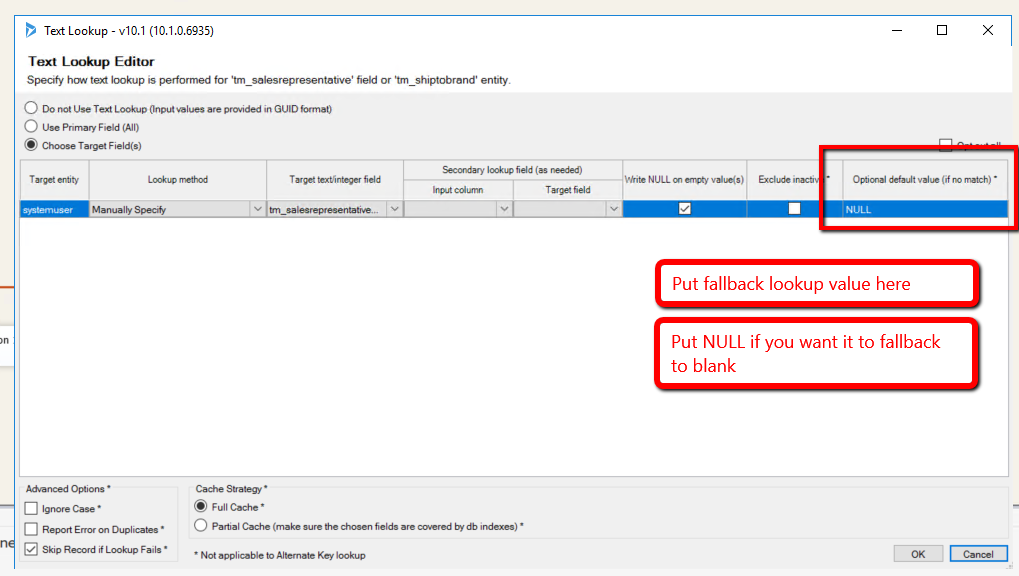This screenshot has width=1019, height=576.
Task: Click the Text Lookup app icon in title bar
Action: pyautogui.click(x=31, y=31)
